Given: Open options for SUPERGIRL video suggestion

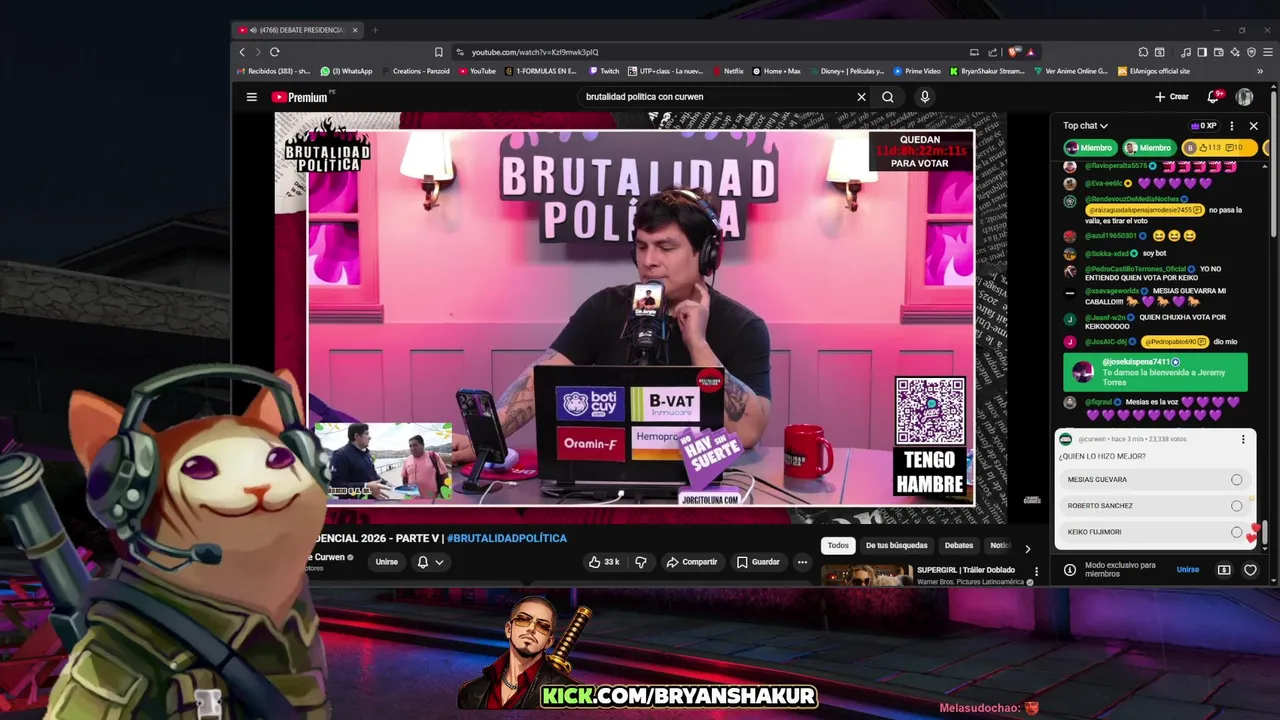Looking at the screenshot, I should [1036, 571].
